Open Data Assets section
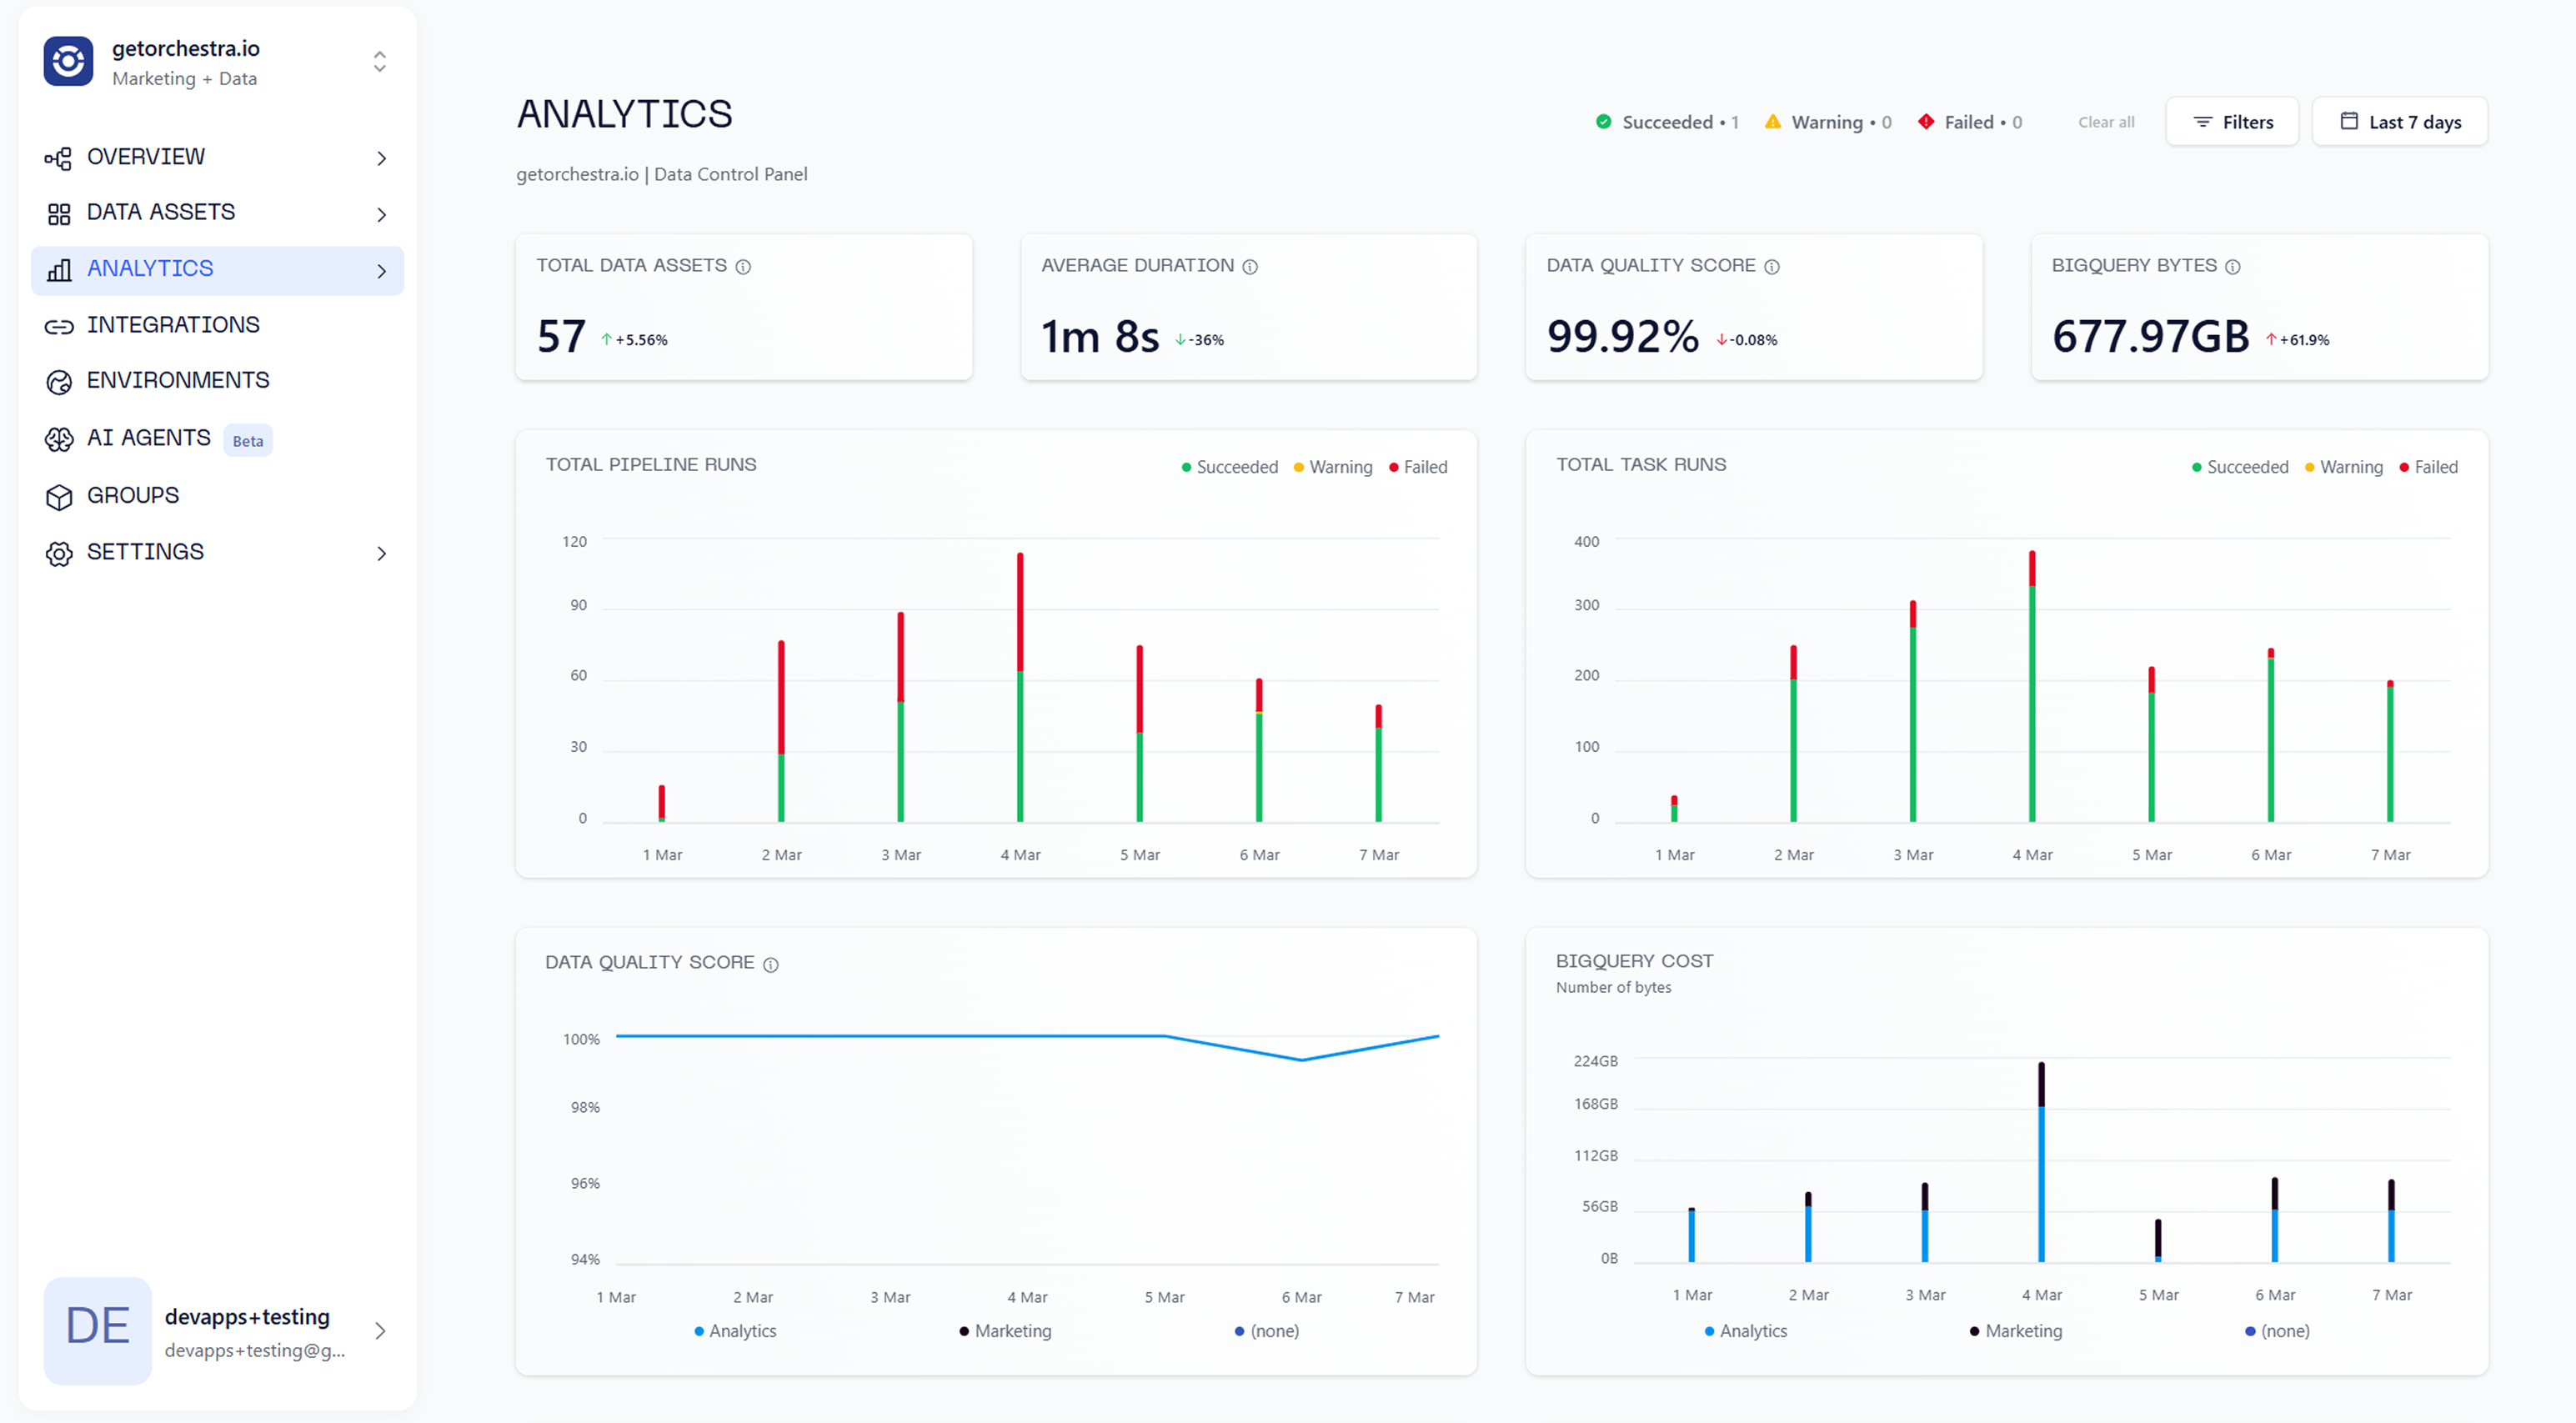The image size is (2576, 1423). [x=161, y=212]
